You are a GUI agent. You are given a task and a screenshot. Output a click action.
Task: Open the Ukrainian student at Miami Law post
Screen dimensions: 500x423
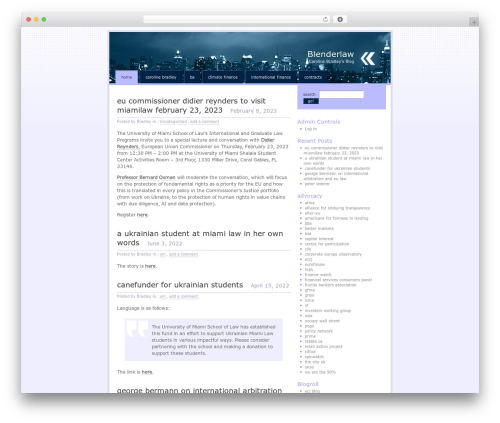click(200, 238)
